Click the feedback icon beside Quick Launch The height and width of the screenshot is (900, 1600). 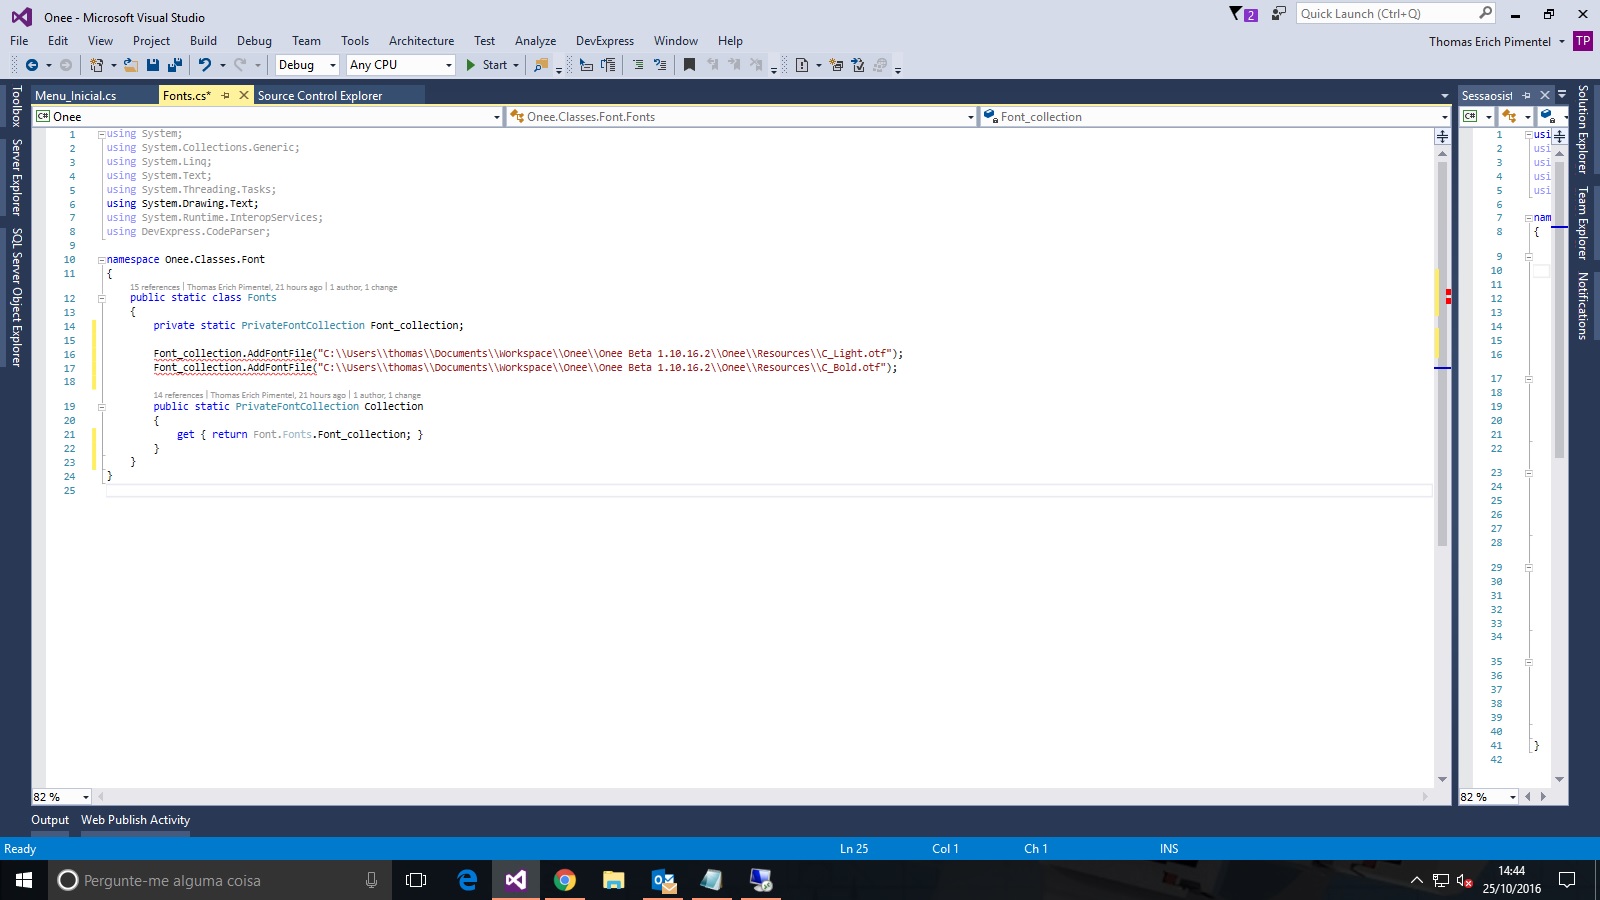click(x=1279, y=14)
